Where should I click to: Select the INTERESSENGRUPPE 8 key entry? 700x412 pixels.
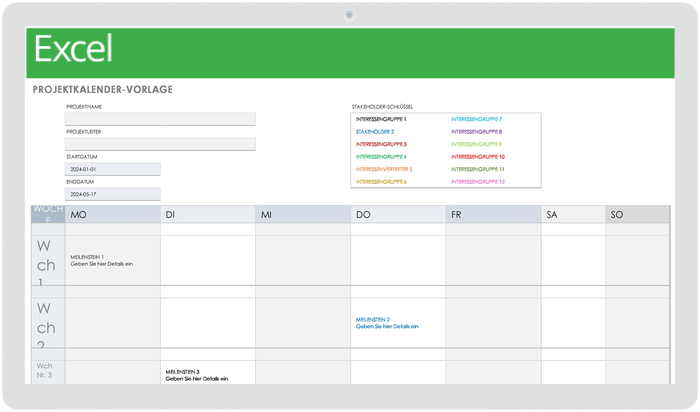click(x=476, y=132)
